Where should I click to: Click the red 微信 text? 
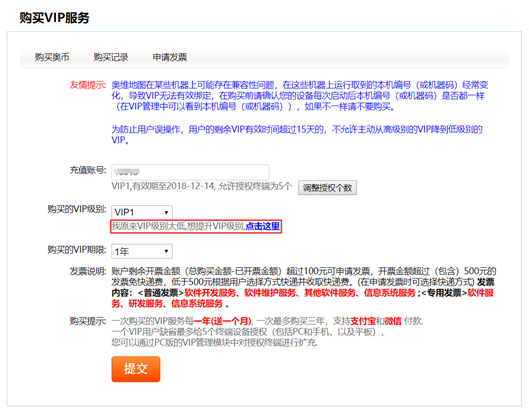393,321
